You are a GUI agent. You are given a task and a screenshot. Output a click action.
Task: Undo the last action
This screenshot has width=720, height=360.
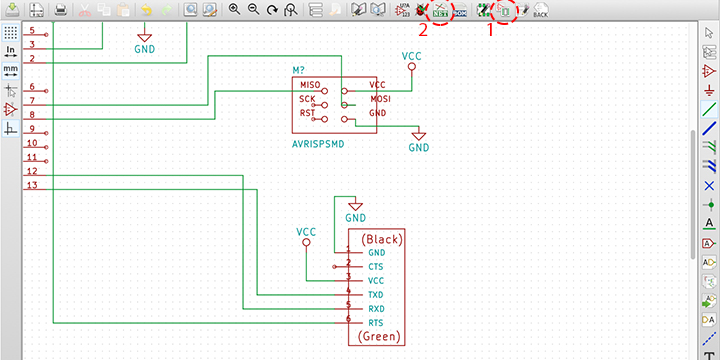pos(146,9)
